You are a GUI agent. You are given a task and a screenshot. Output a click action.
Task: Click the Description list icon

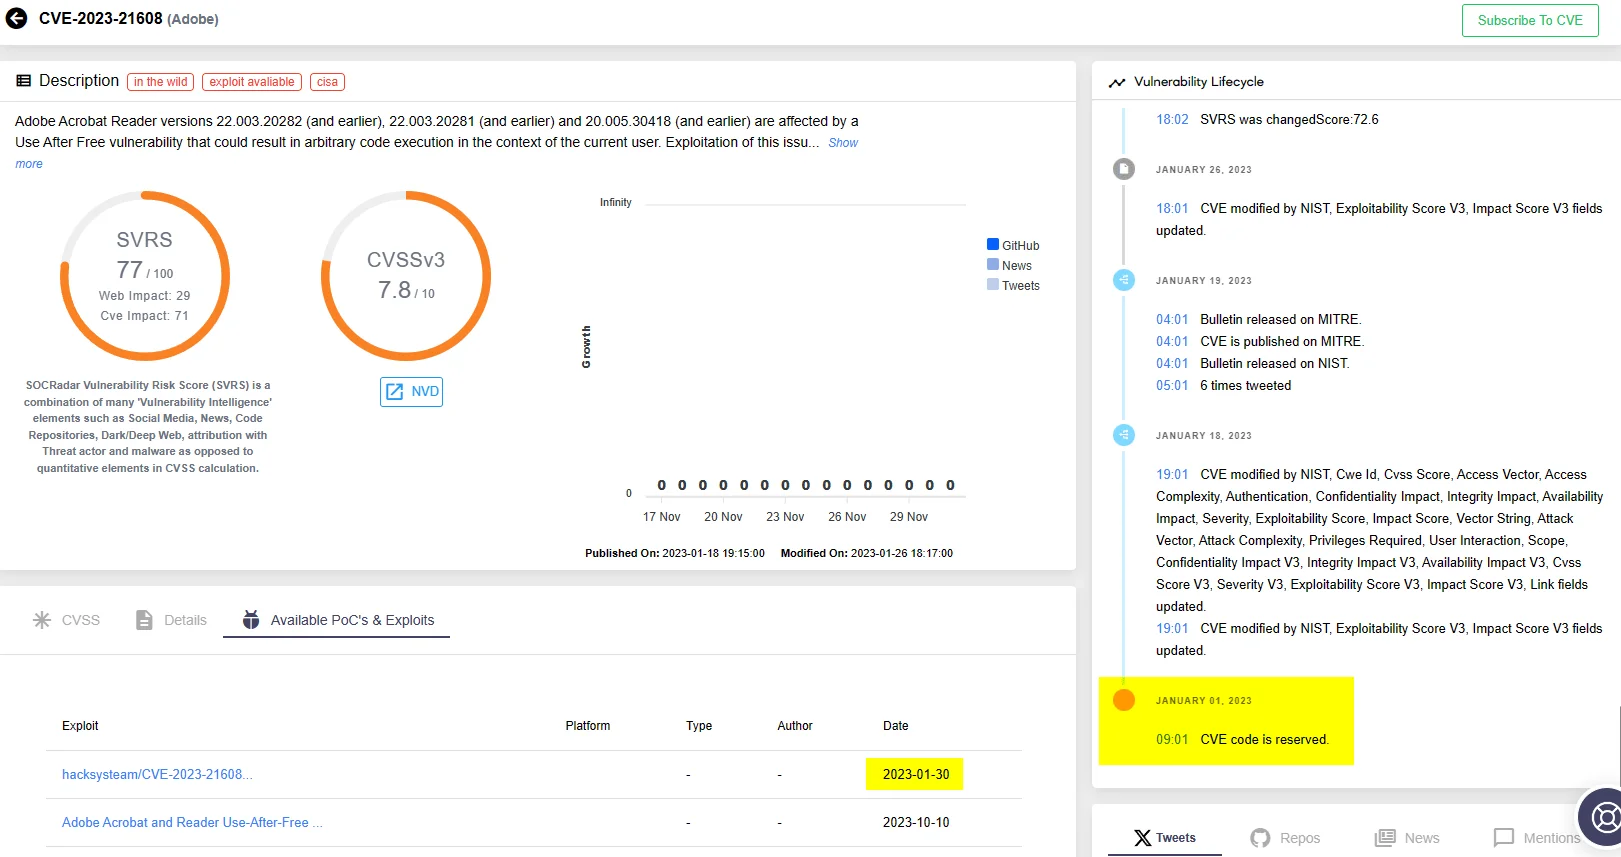click(24, 81)
